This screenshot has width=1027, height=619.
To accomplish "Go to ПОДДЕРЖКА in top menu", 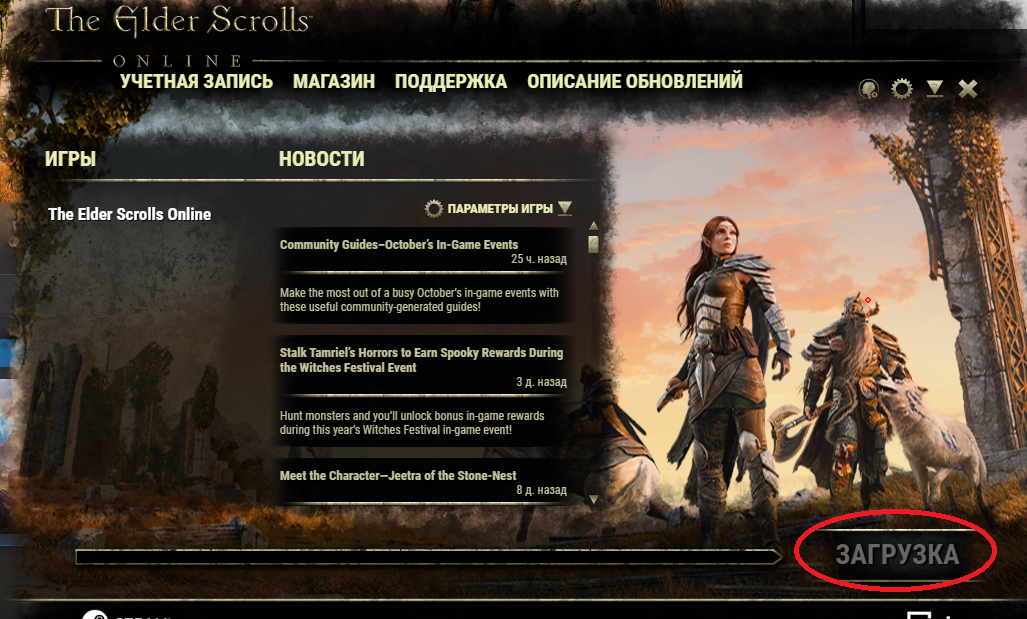I will [x=451, y=81].
